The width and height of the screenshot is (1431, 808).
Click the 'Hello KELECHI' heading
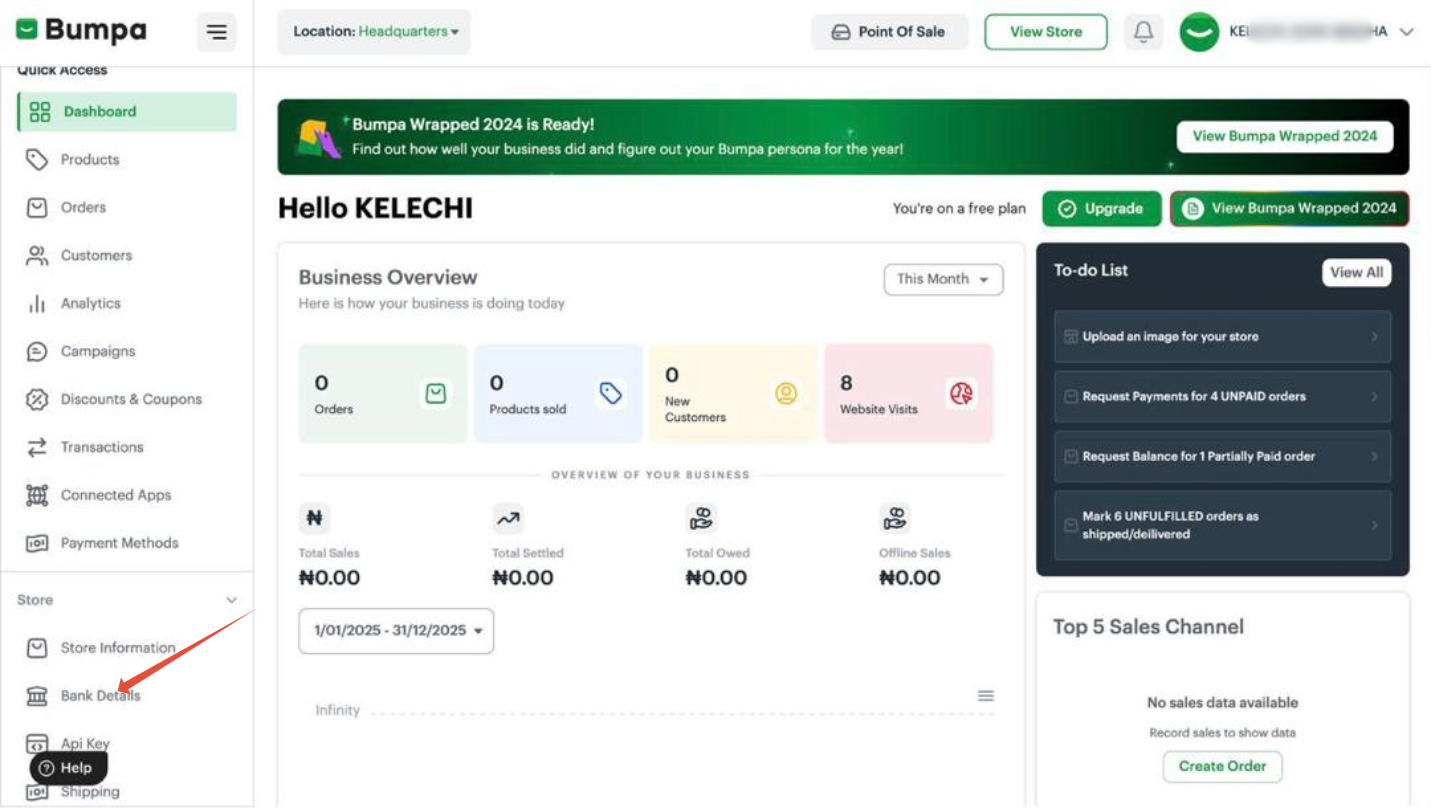point(375,209)
